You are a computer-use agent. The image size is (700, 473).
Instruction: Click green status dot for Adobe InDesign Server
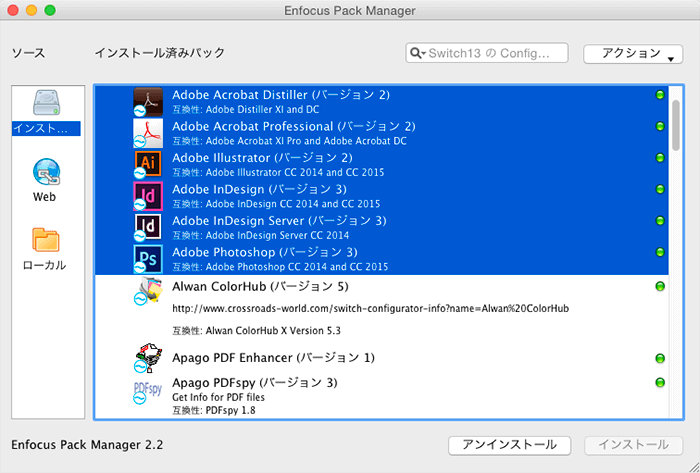pyautogui.click(x=660, y=220)
